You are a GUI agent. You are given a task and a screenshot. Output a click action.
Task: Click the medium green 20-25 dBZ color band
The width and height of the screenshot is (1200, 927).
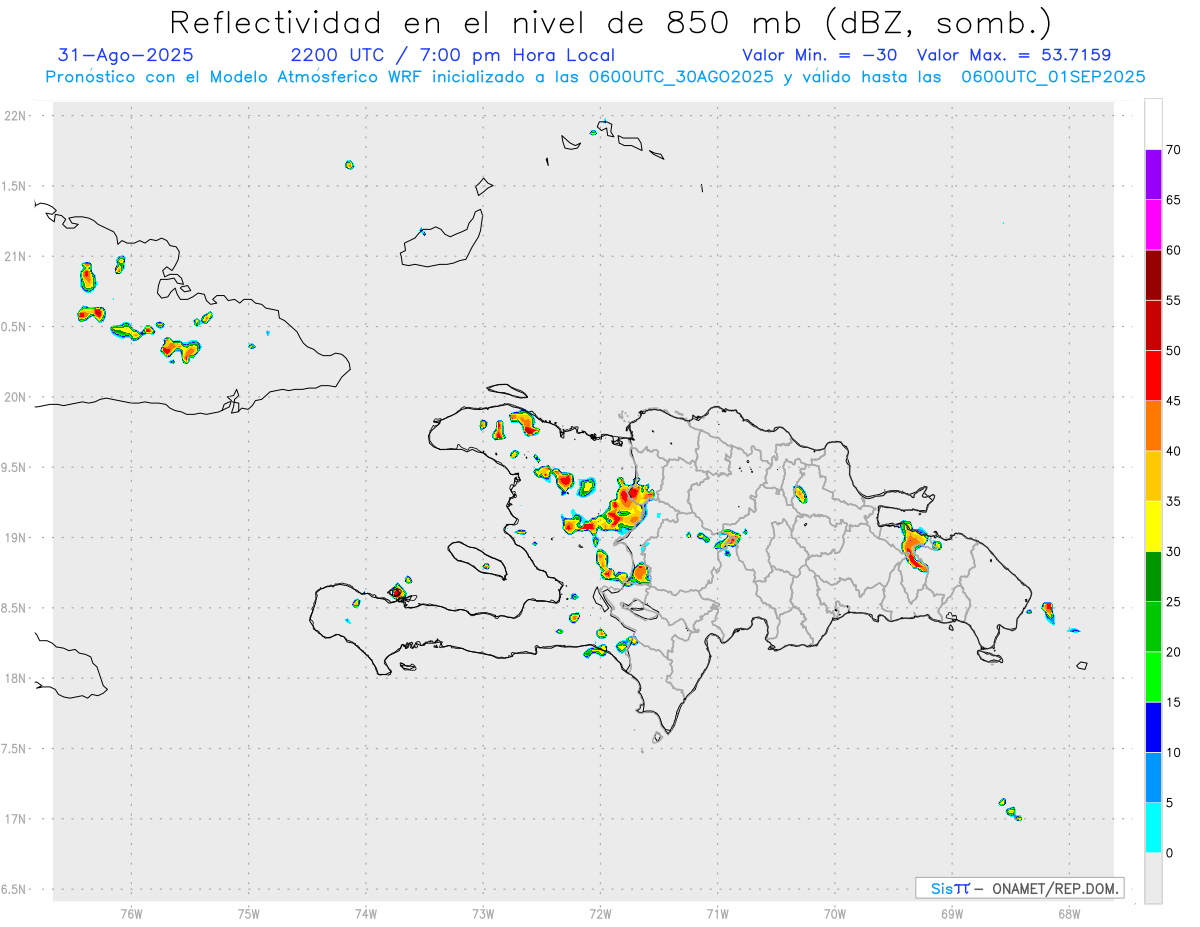[1153, 627]
